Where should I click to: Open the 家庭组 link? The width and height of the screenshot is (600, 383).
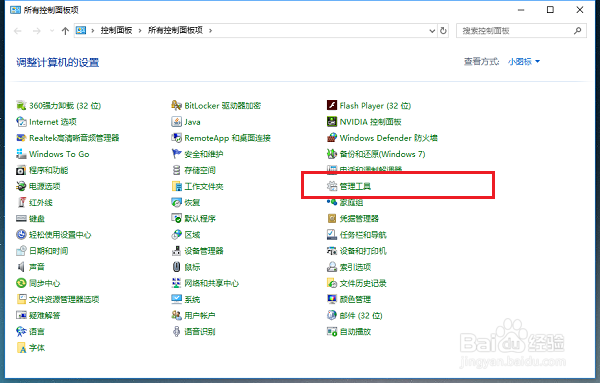click(x=351, y=202)
